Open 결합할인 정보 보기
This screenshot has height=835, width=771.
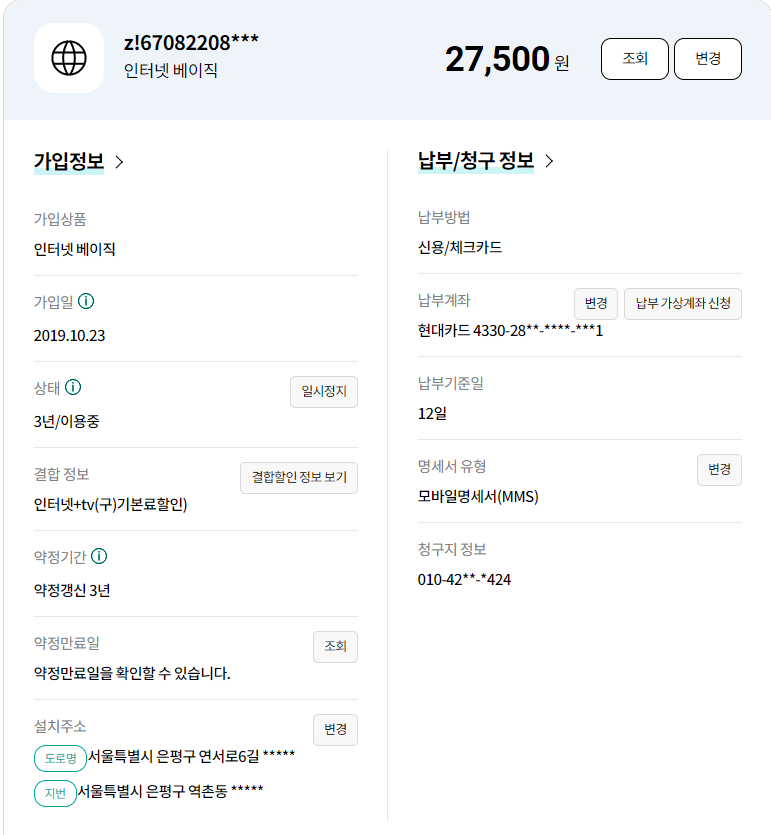299,478
